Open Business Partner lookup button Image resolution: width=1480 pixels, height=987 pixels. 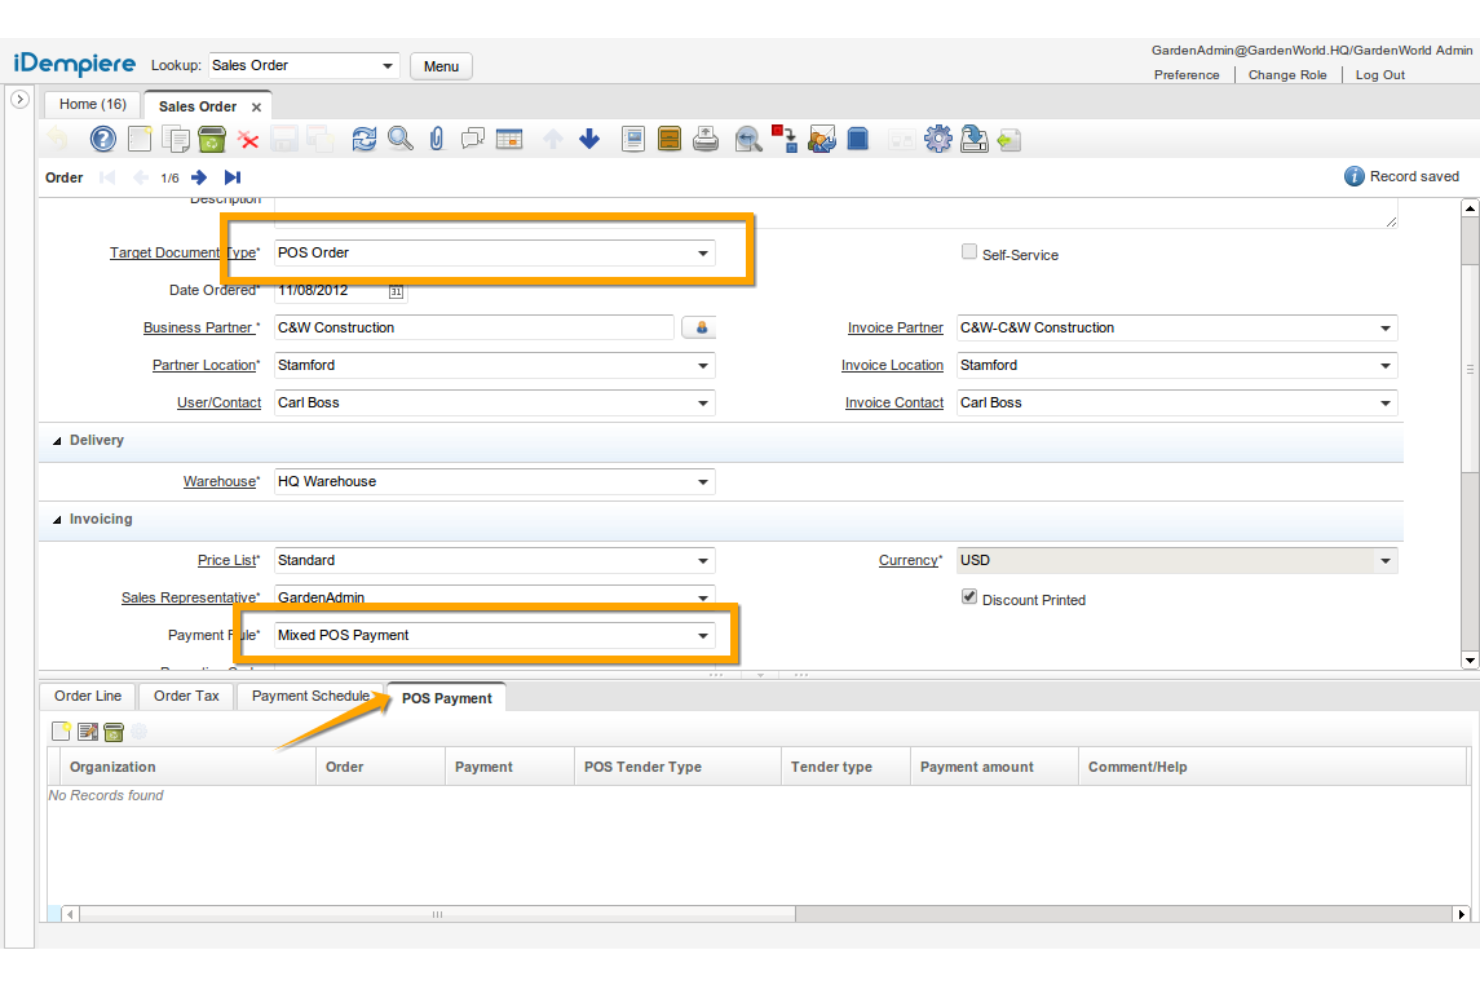point(700,328)
